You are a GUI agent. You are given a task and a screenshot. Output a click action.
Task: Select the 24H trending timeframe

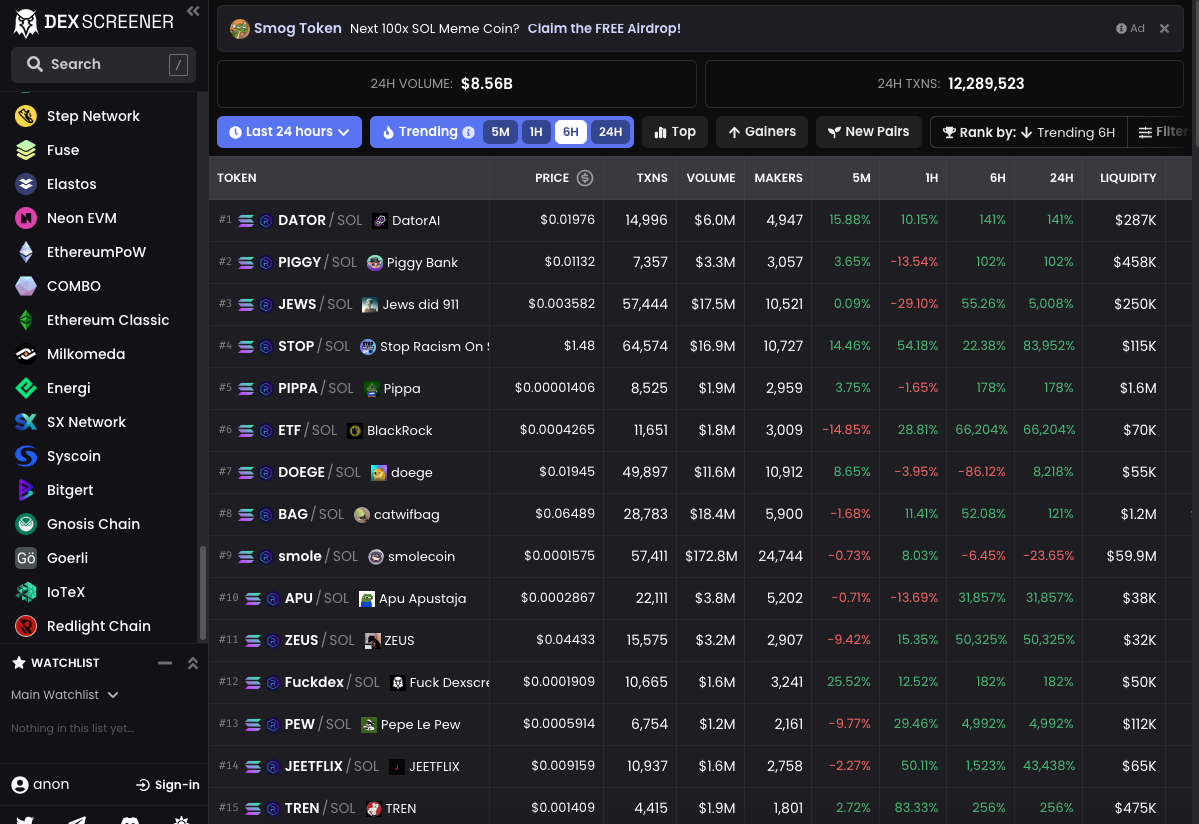(x=610, y=132)
